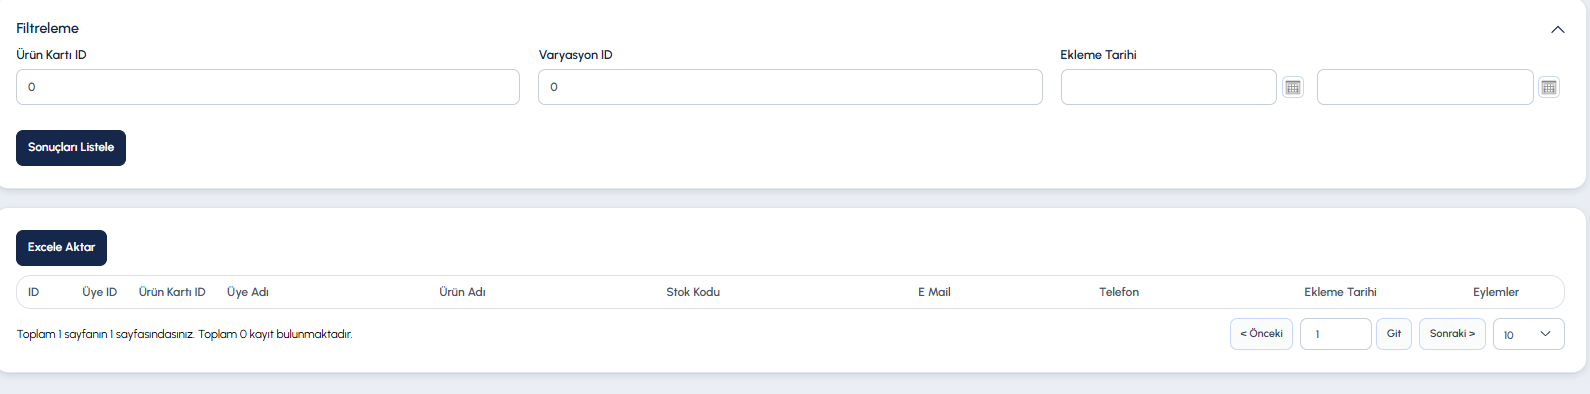Open the page size dropdown showing 10
The width and height of the screenshot is (1590, 394).
[1528, 334]
